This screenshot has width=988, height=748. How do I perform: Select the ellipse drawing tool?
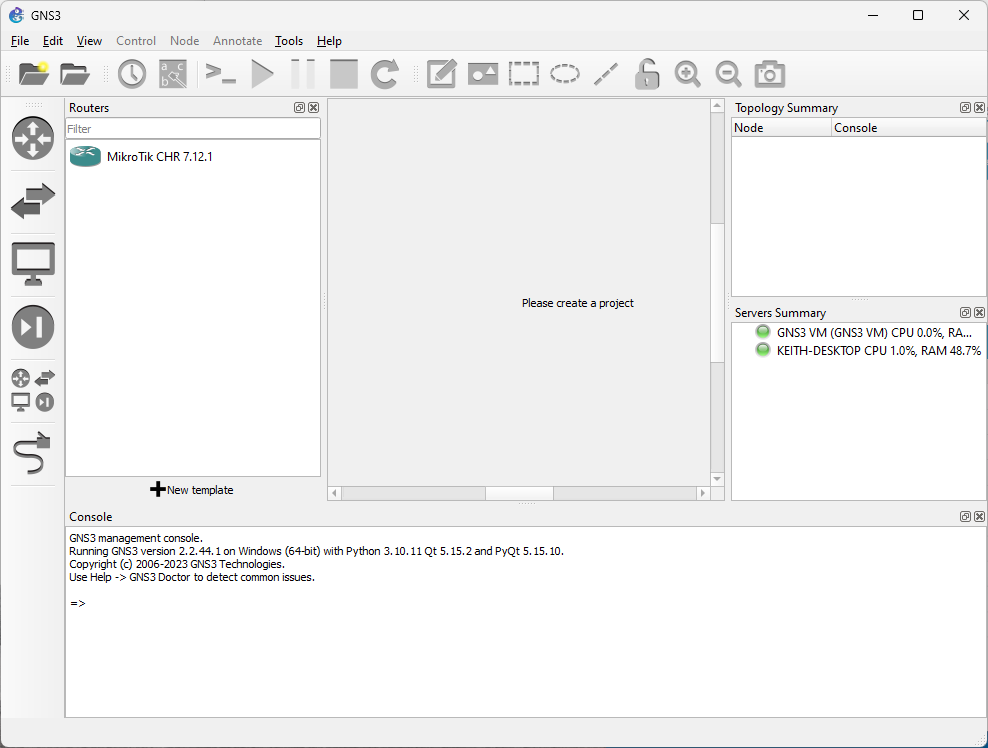[x=564, y=73]
